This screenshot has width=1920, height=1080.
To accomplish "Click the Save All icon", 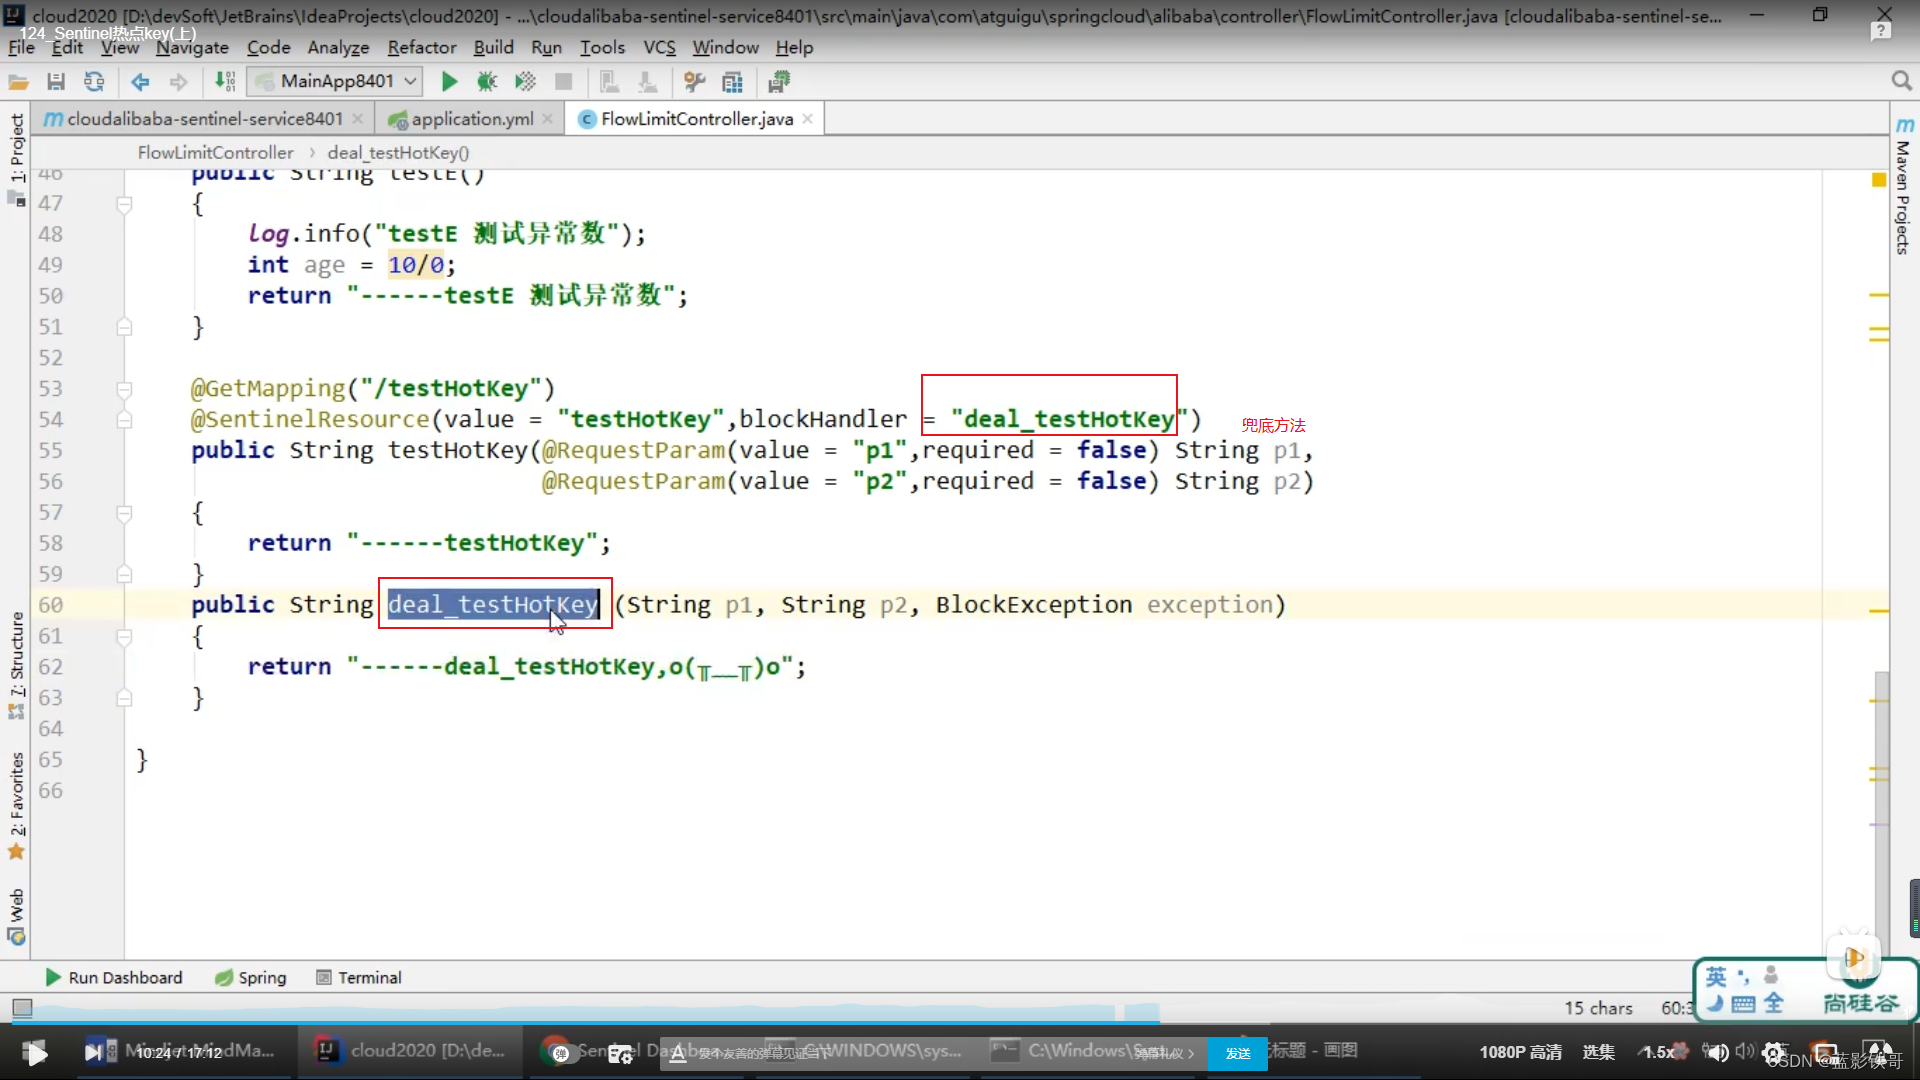I will pyautogui.click(x=56, y=82).
